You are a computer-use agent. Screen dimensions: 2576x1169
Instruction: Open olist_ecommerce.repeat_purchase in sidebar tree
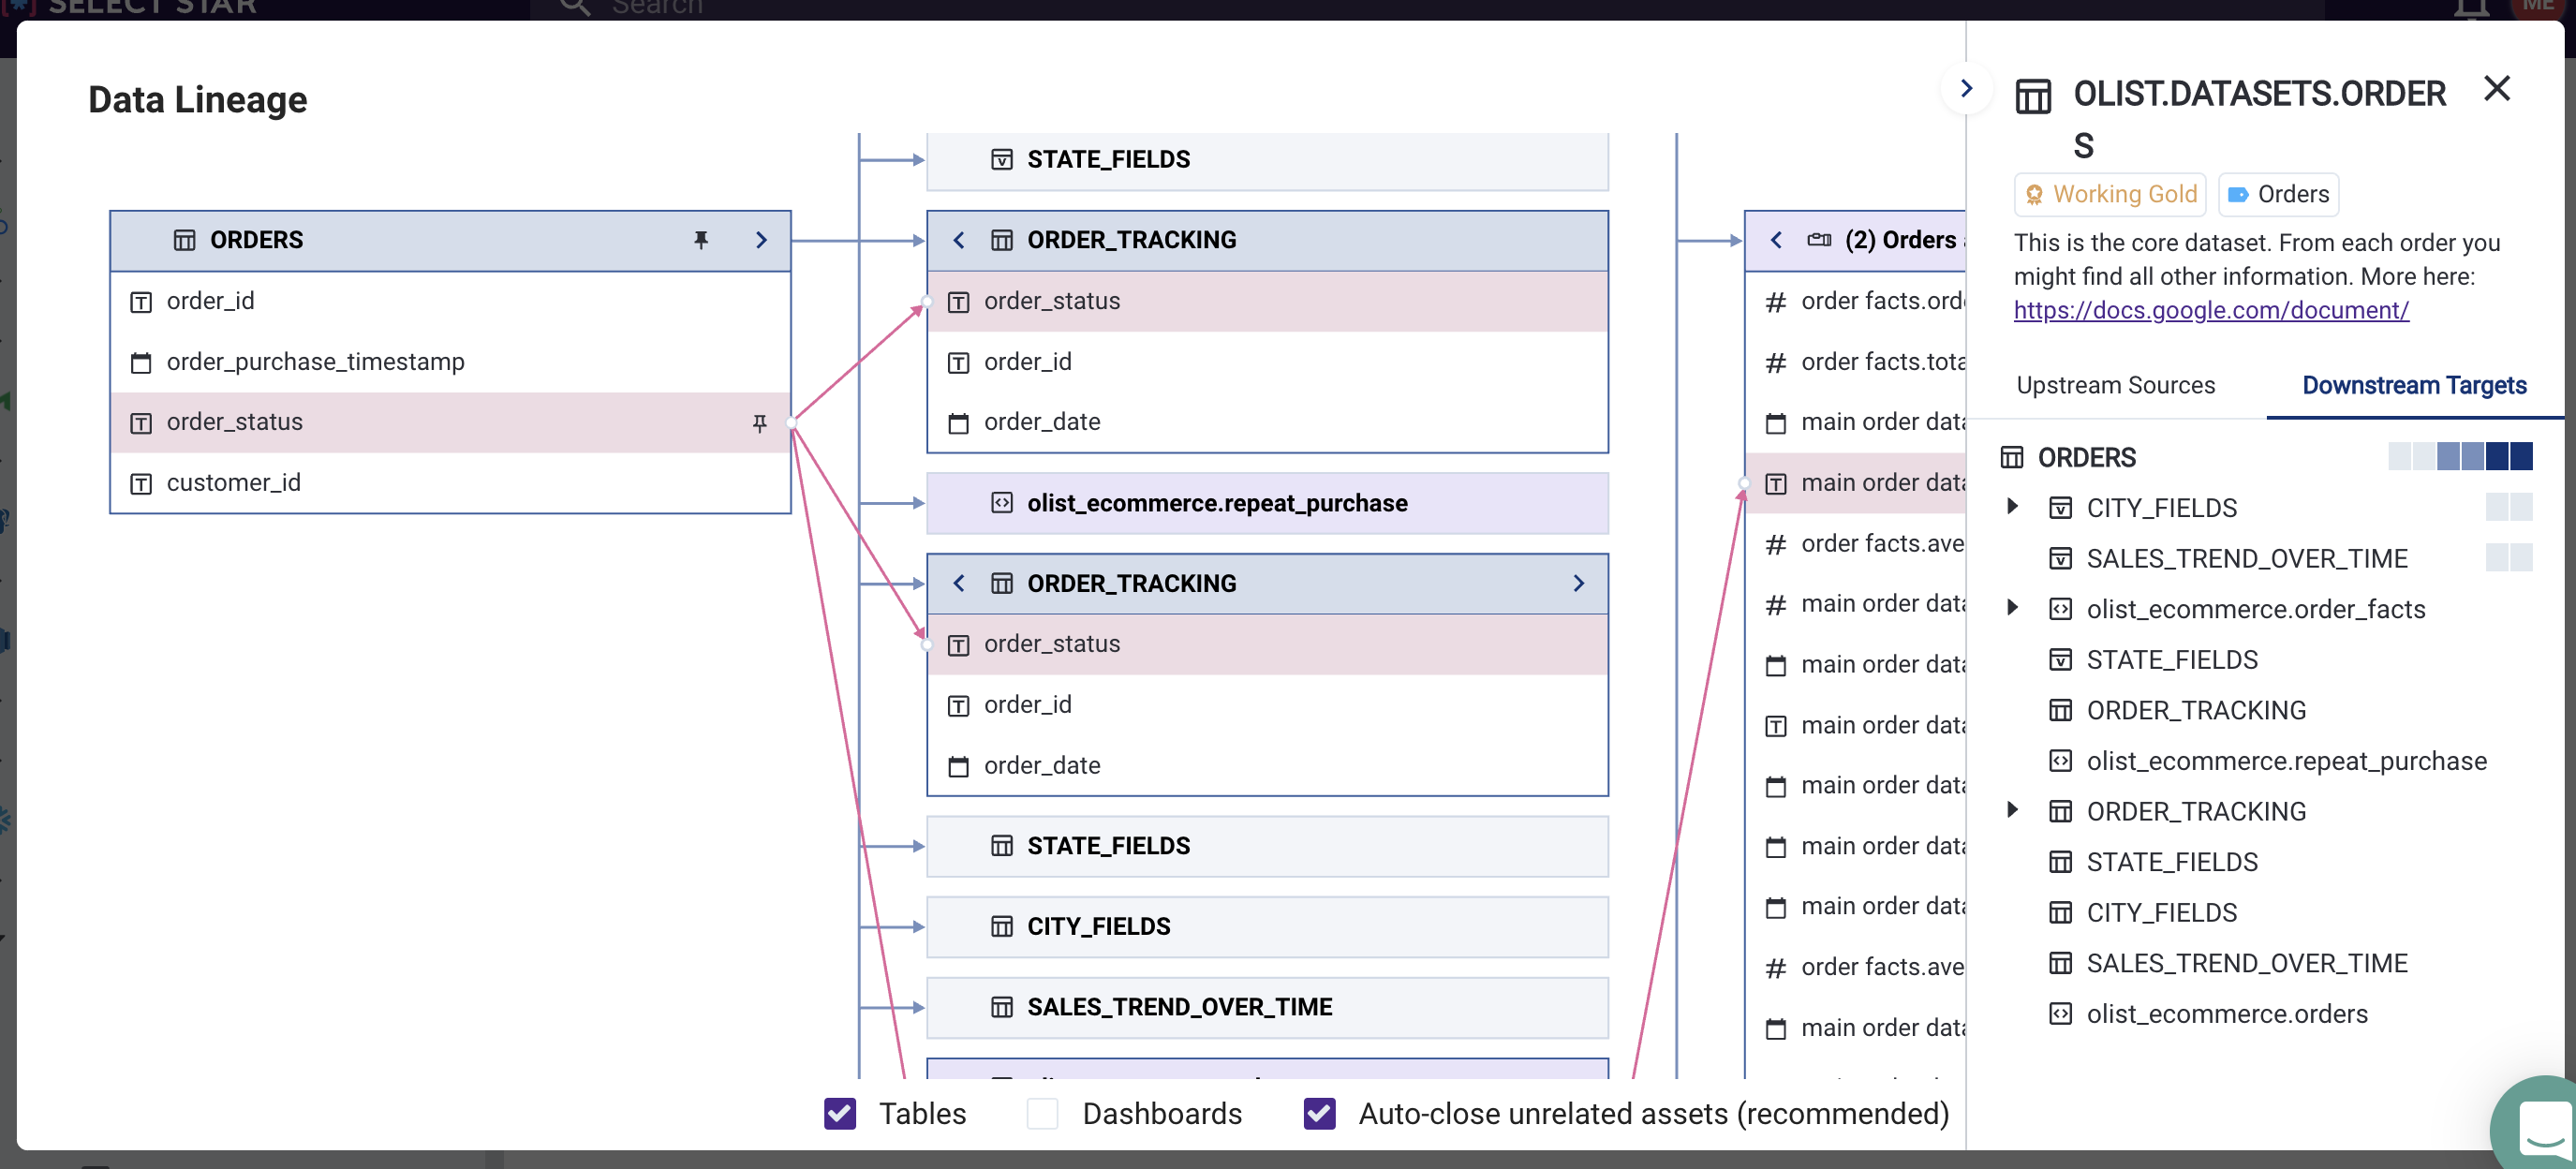pos(2286,761)
